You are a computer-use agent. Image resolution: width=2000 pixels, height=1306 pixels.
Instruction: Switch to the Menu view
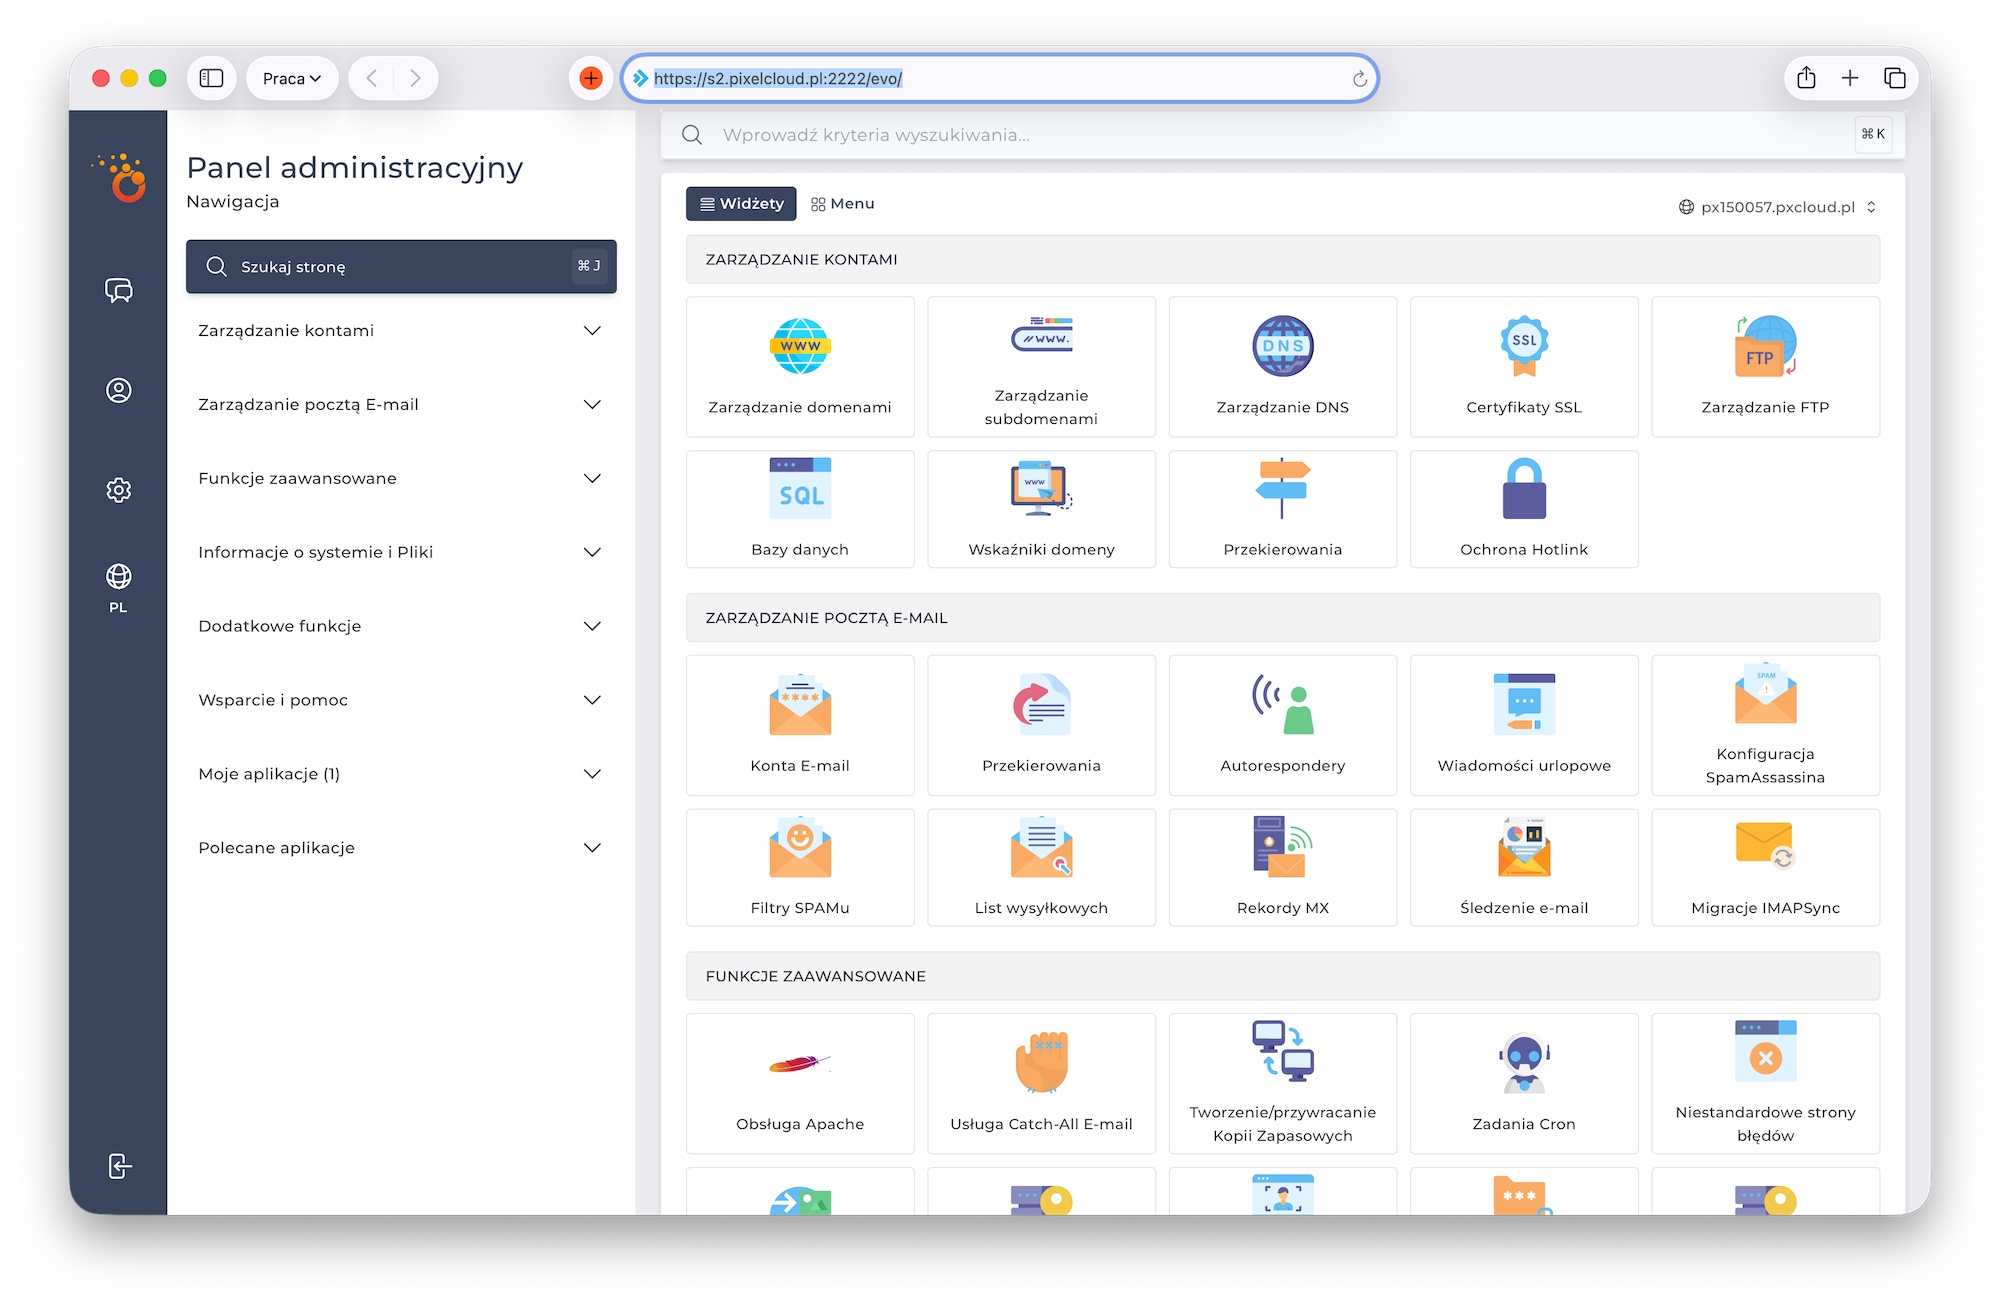(x=843, y=203)
